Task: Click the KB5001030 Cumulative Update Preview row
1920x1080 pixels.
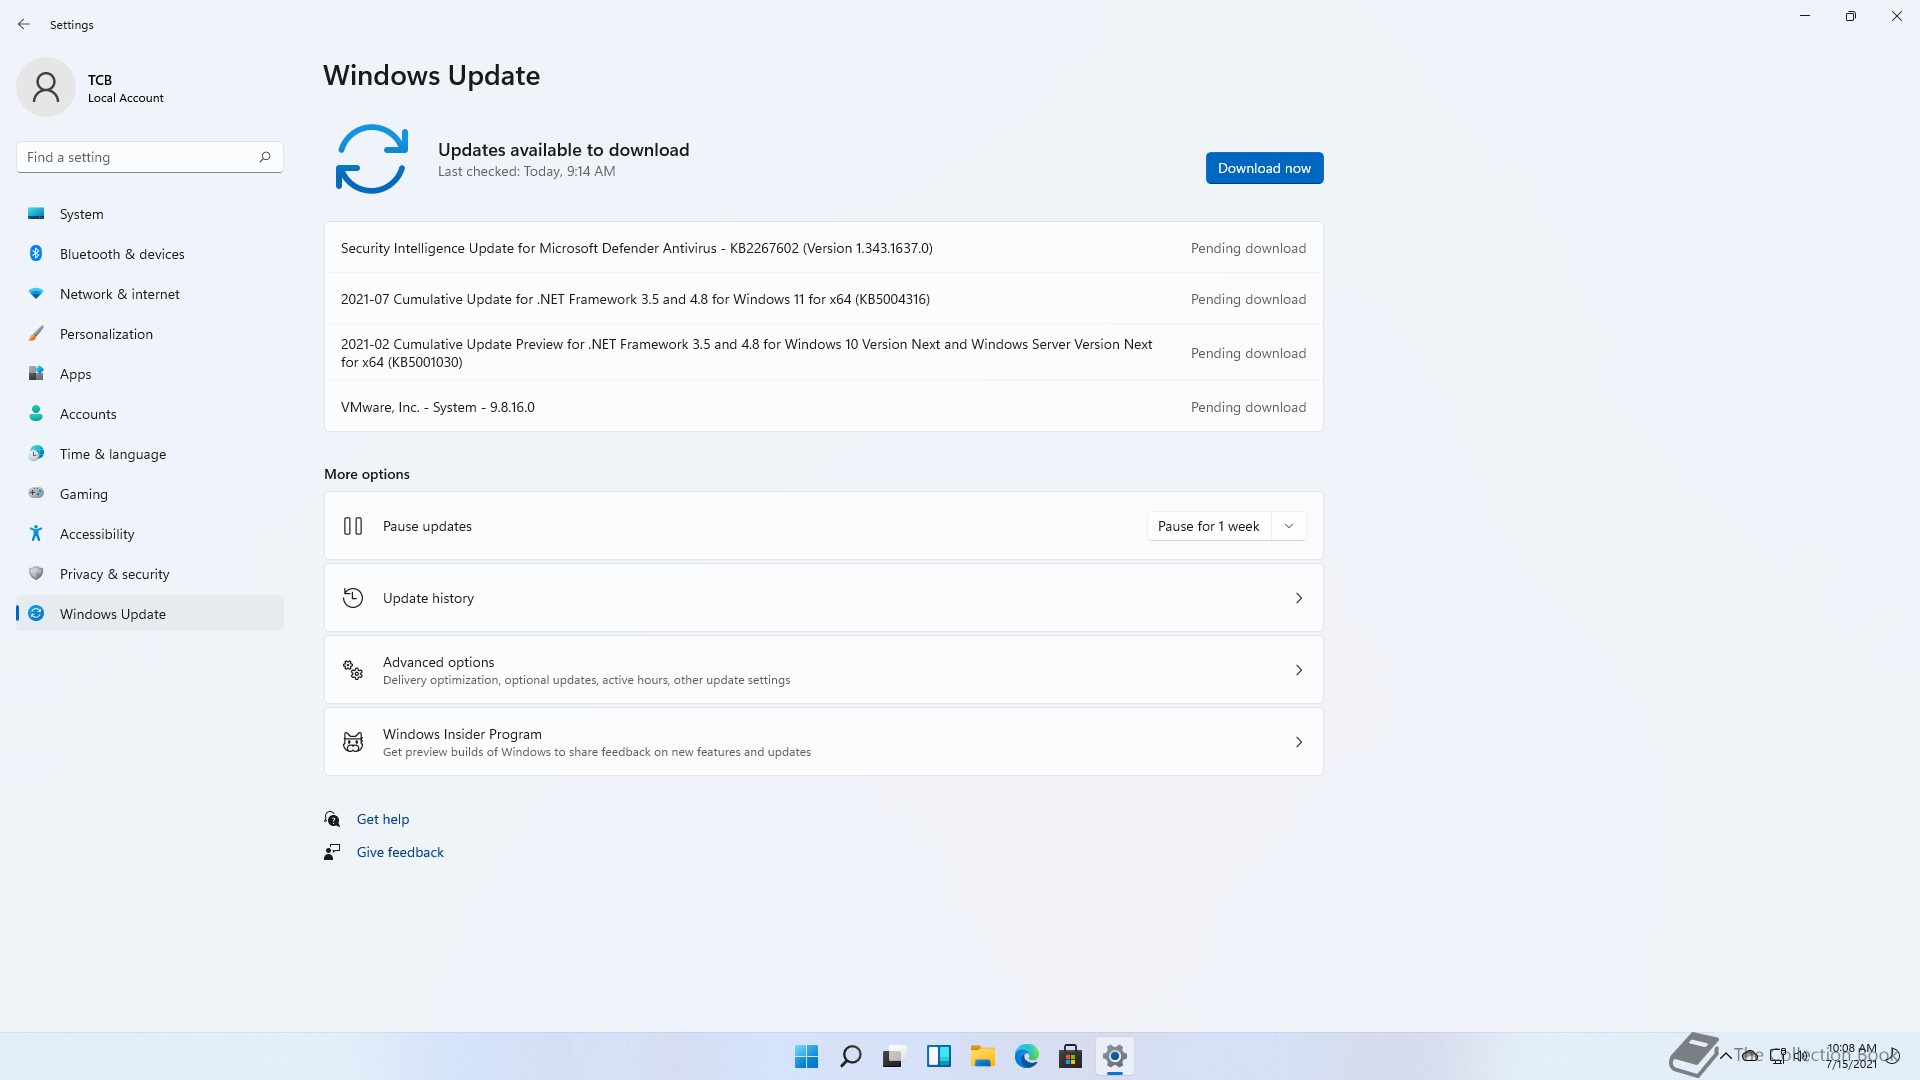Action: (824, 353)
